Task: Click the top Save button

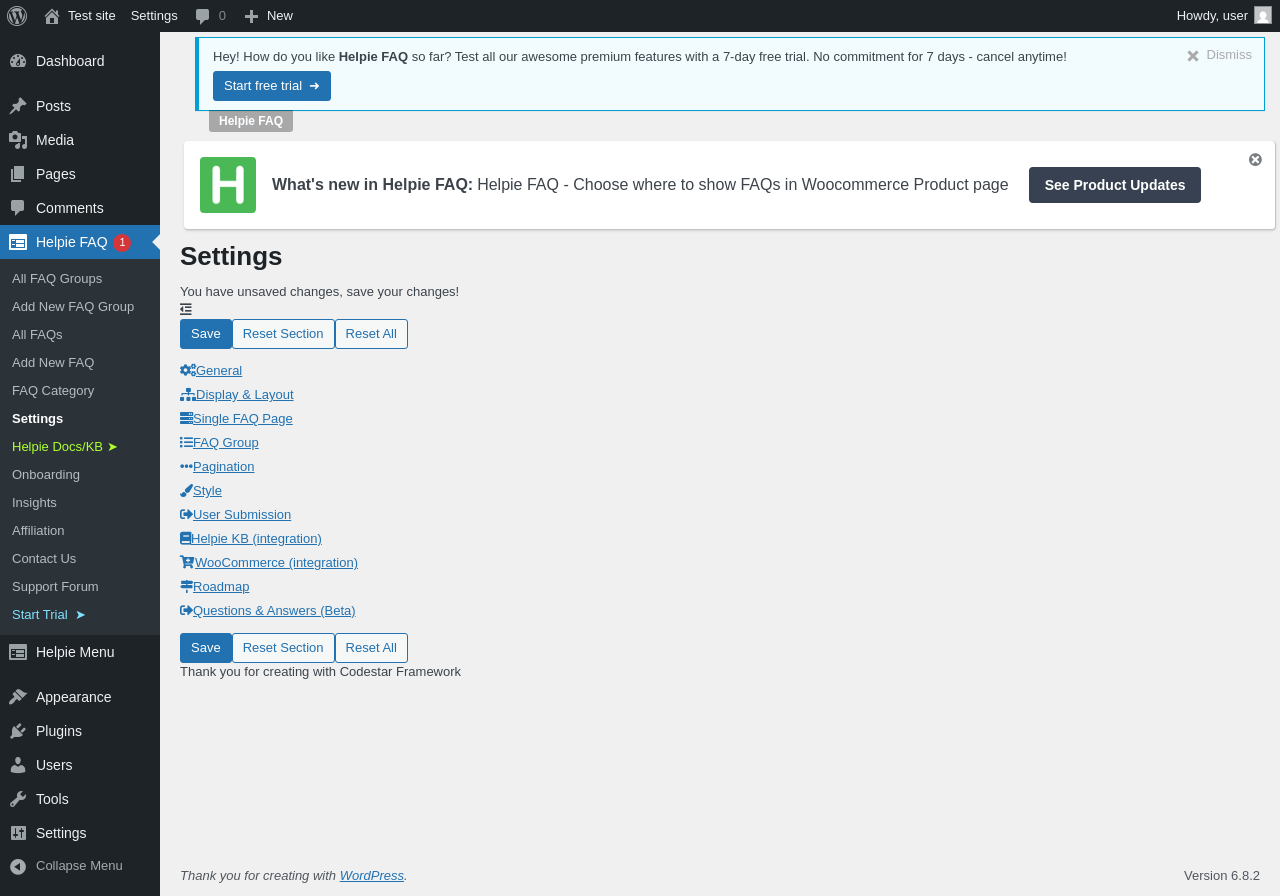Action: pos(206,334)
